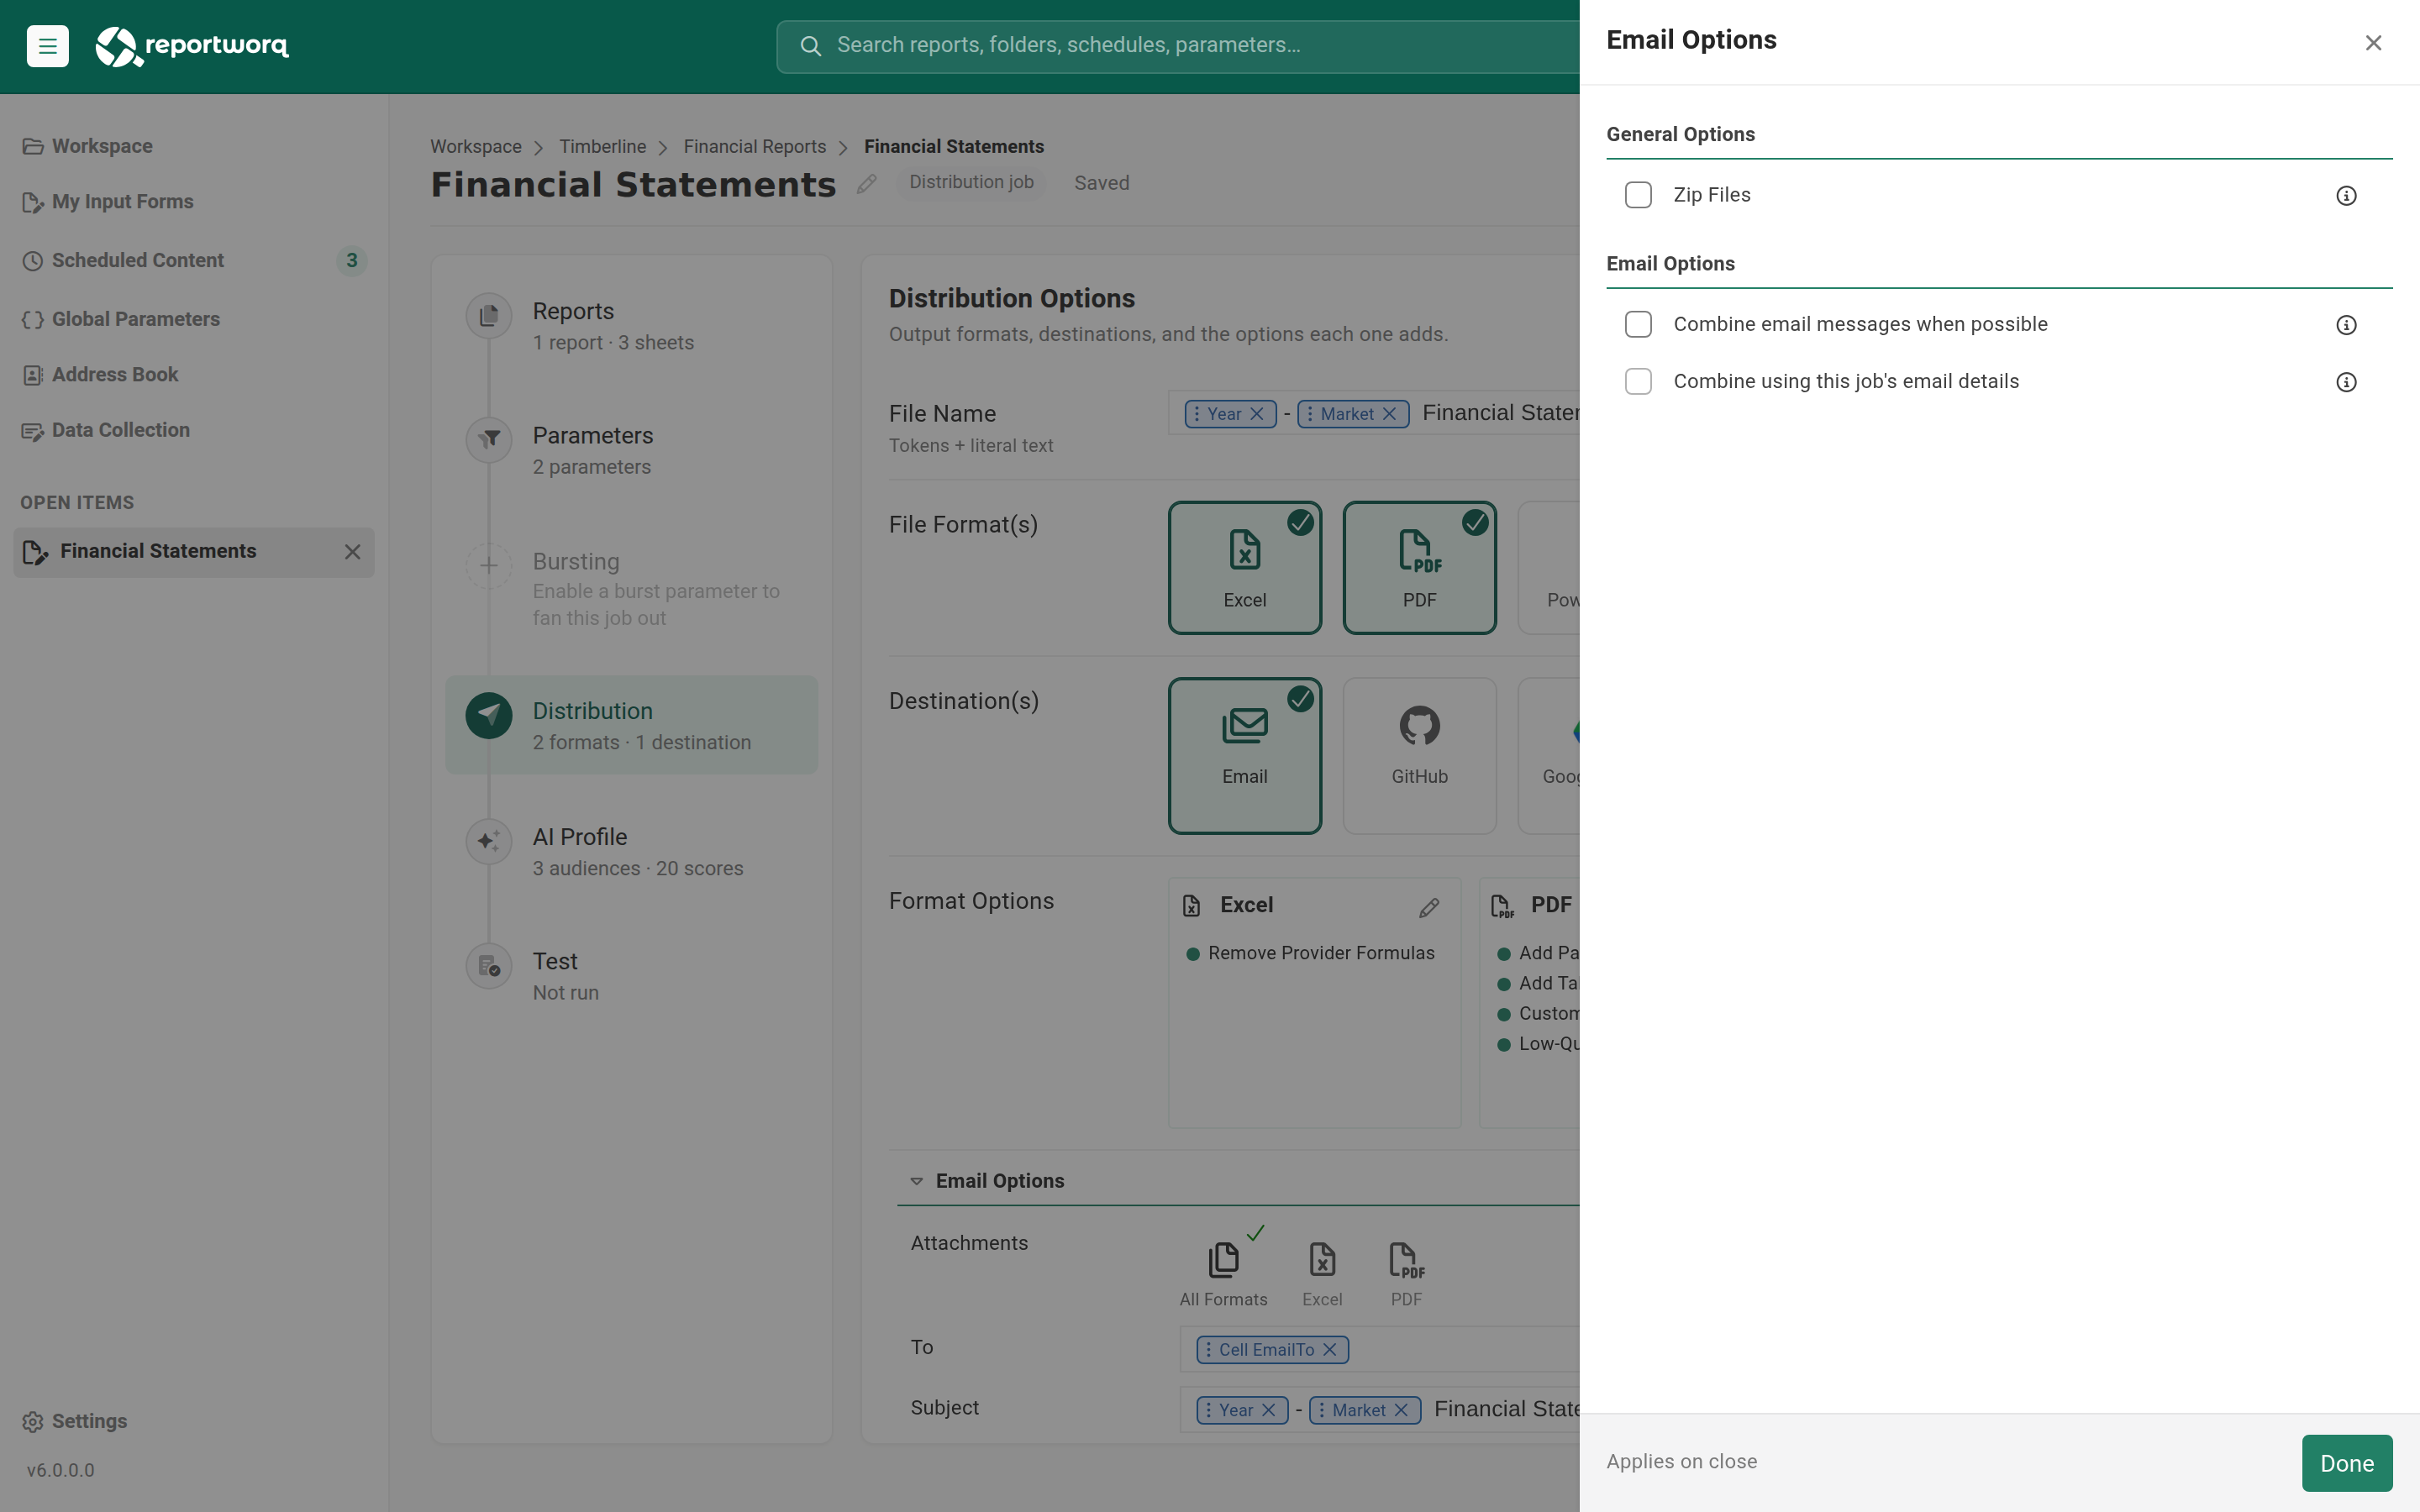
Task: Toggle the Email destination card
Action: [1245, 756]
